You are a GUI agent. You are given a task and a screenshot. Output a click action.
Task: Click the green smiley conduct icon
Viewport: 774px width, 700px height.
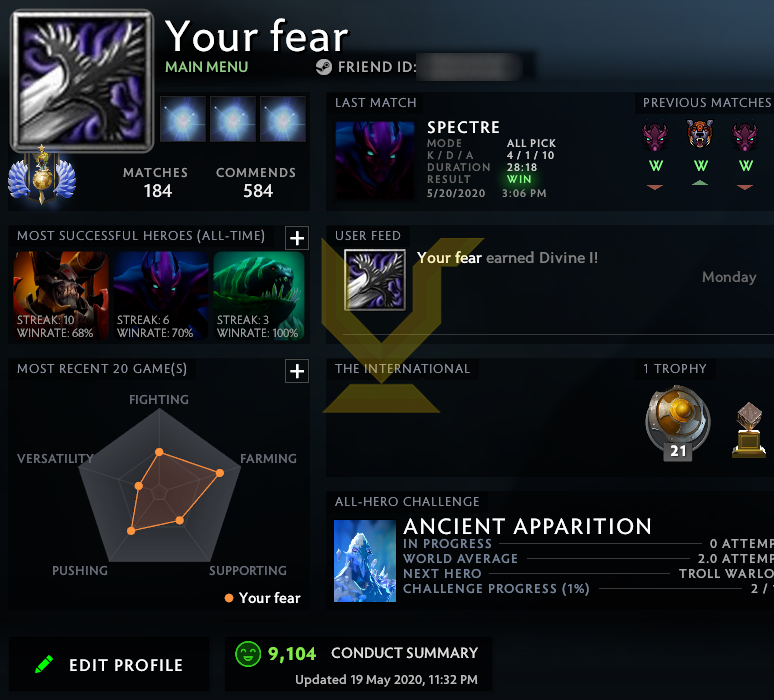click(x=248, y=654)
